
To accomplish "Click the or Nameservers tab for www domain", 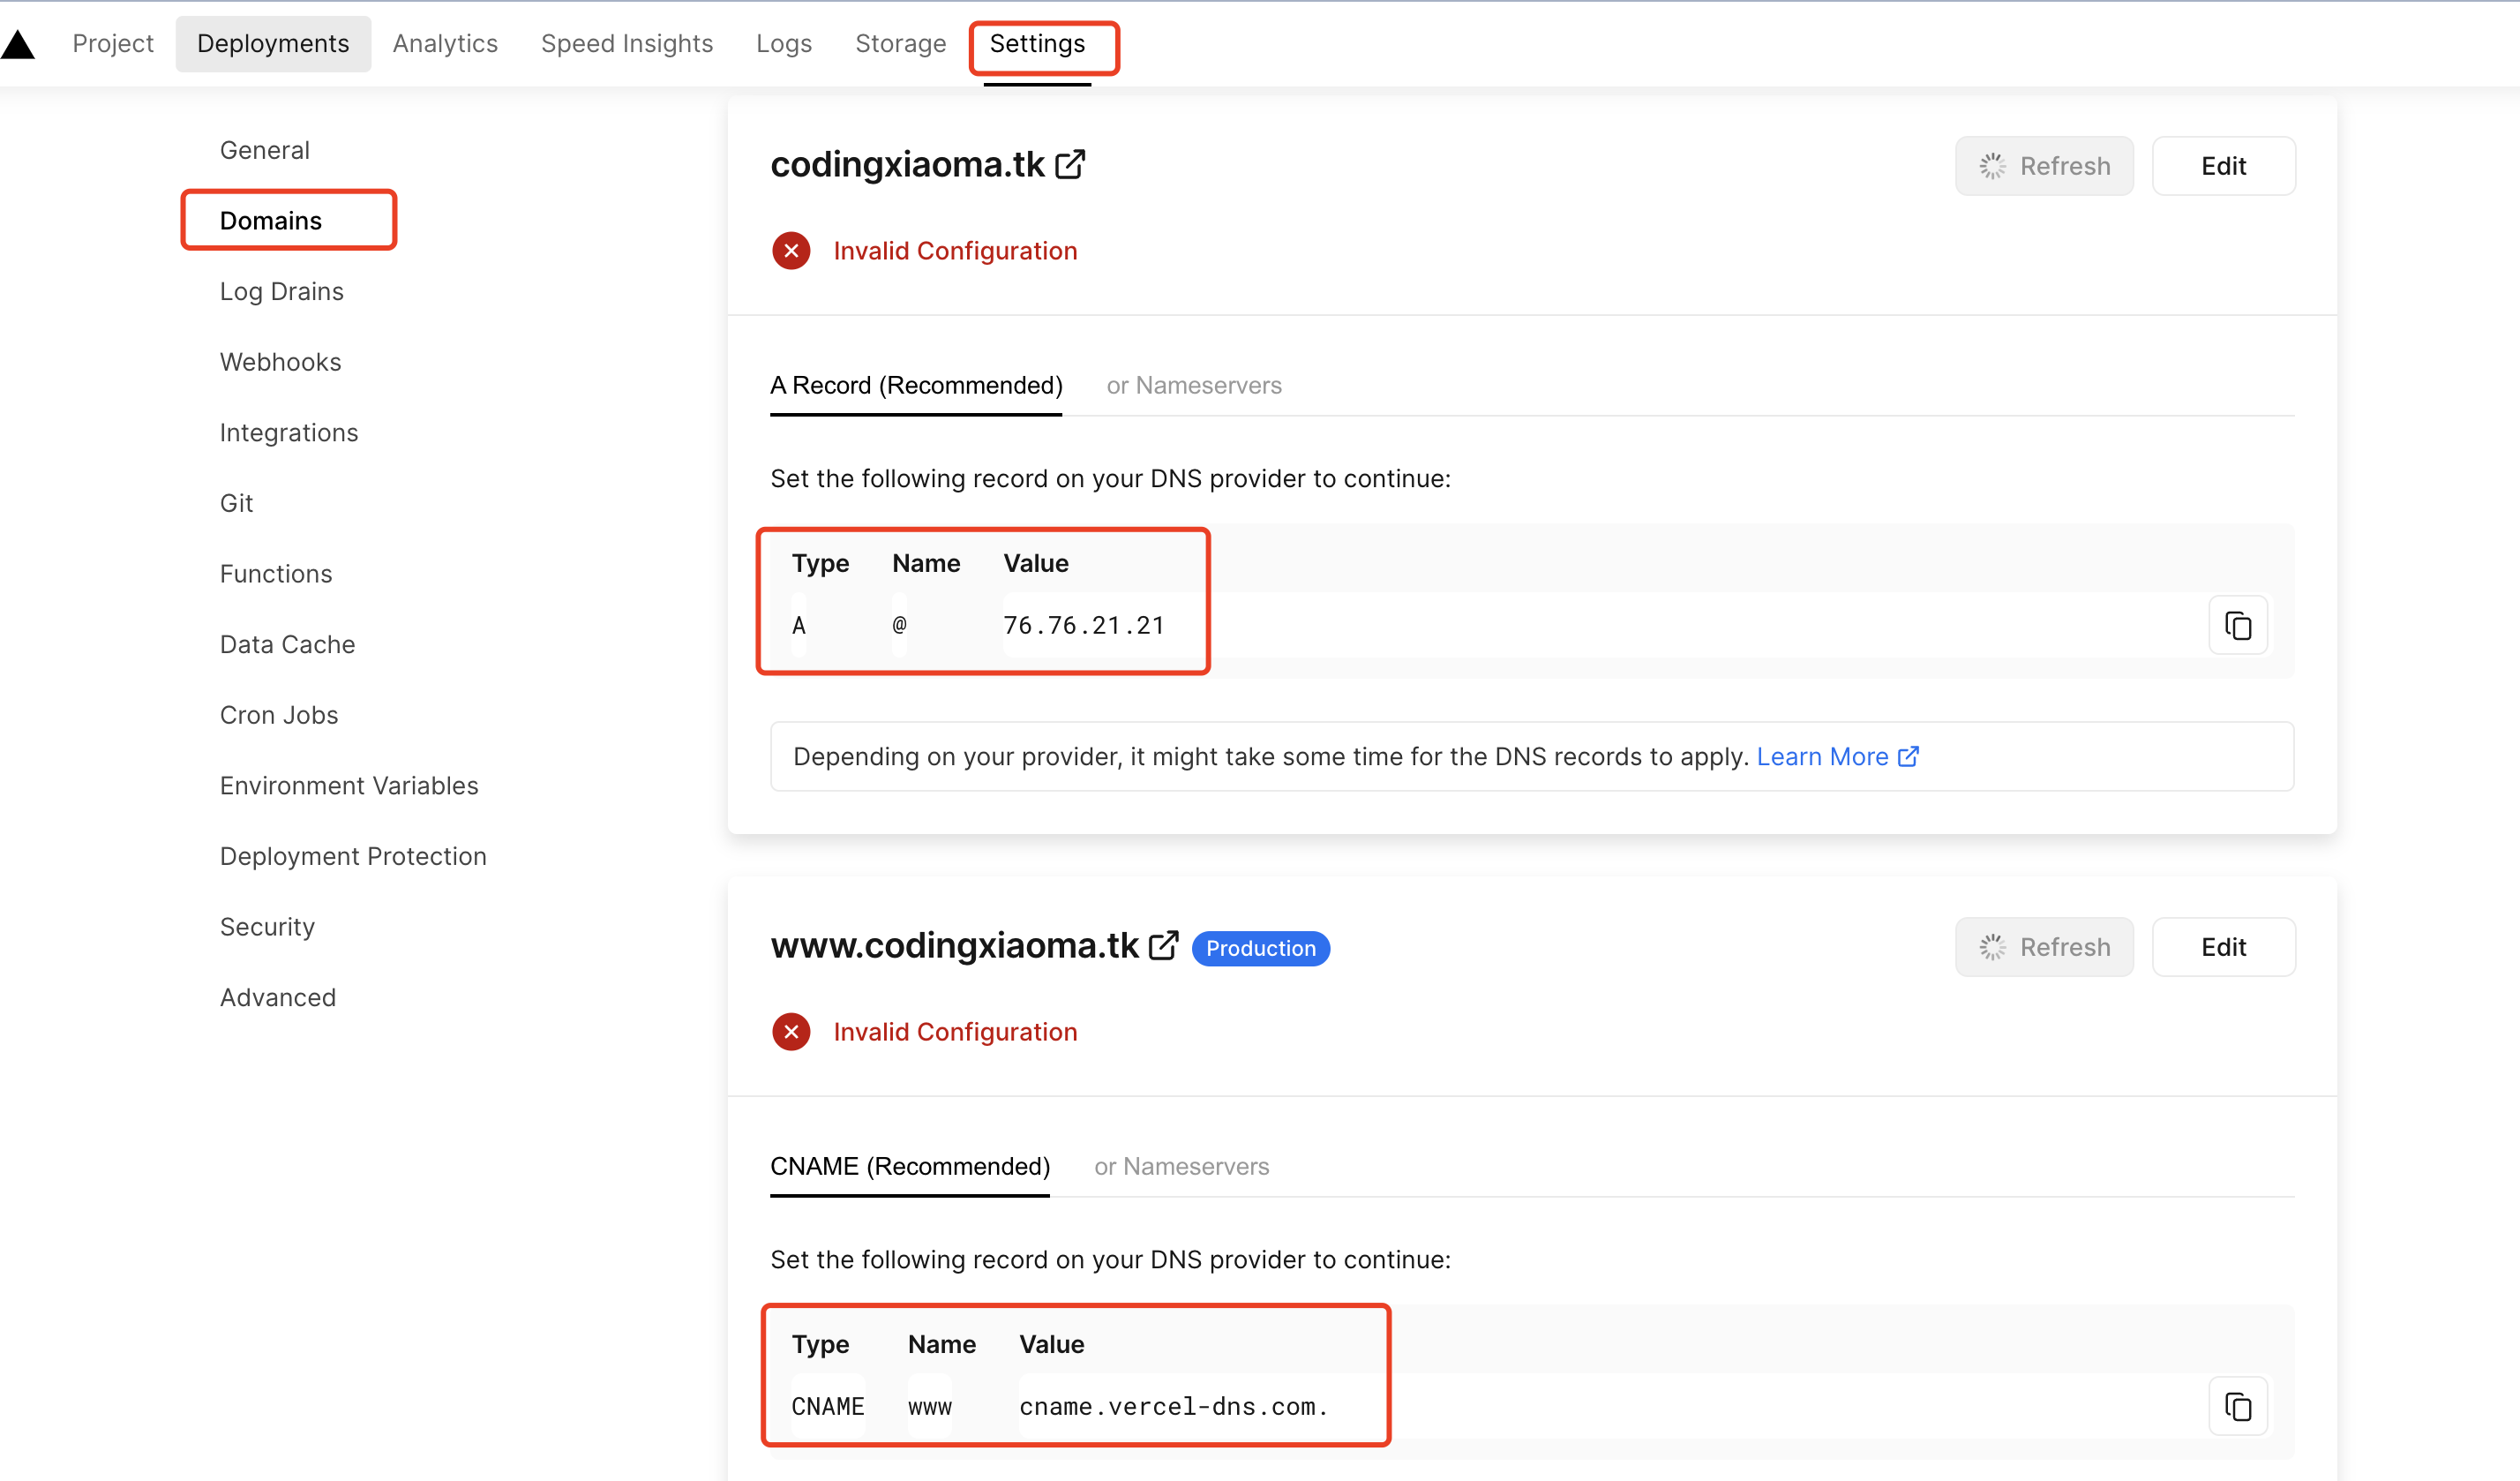I will 1181,1165.
